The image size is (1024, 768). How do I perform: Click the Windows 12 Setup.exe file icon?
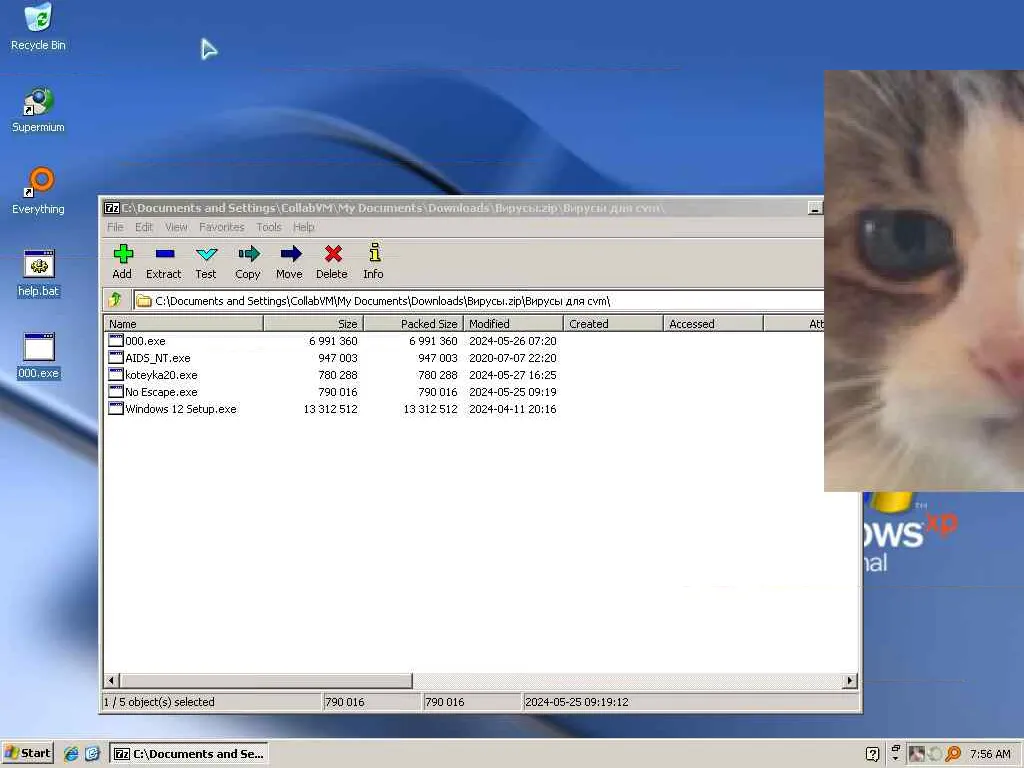pyautogui.click(x=116, y=408)
